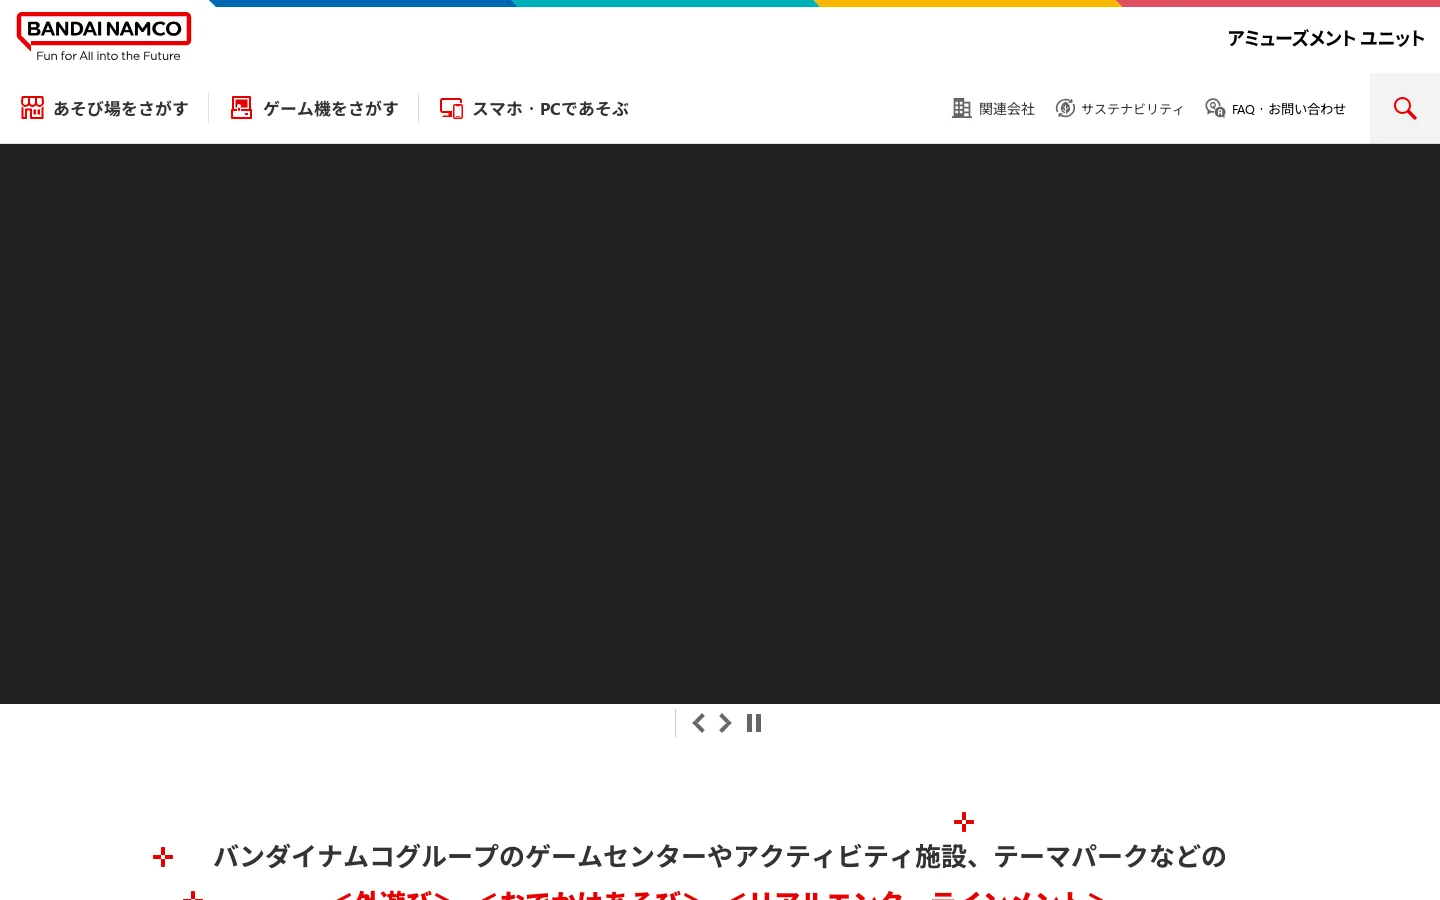Advance to next carousel slide
Viewport: 1440px width, 900px height.
725,723
